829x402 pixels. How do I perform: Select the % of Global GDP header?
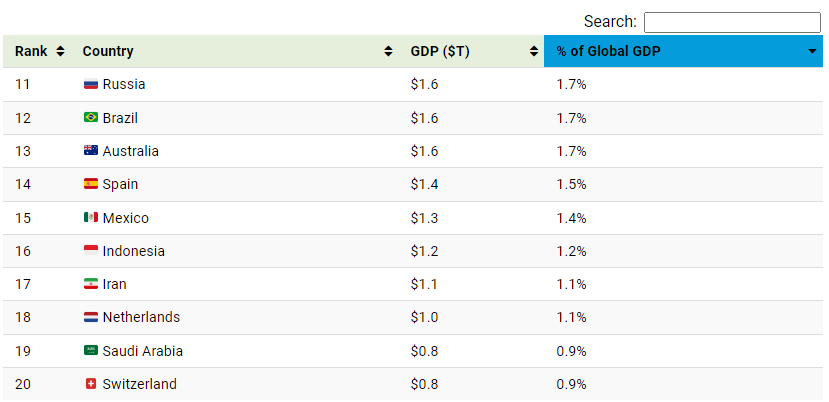coord(608,52)
